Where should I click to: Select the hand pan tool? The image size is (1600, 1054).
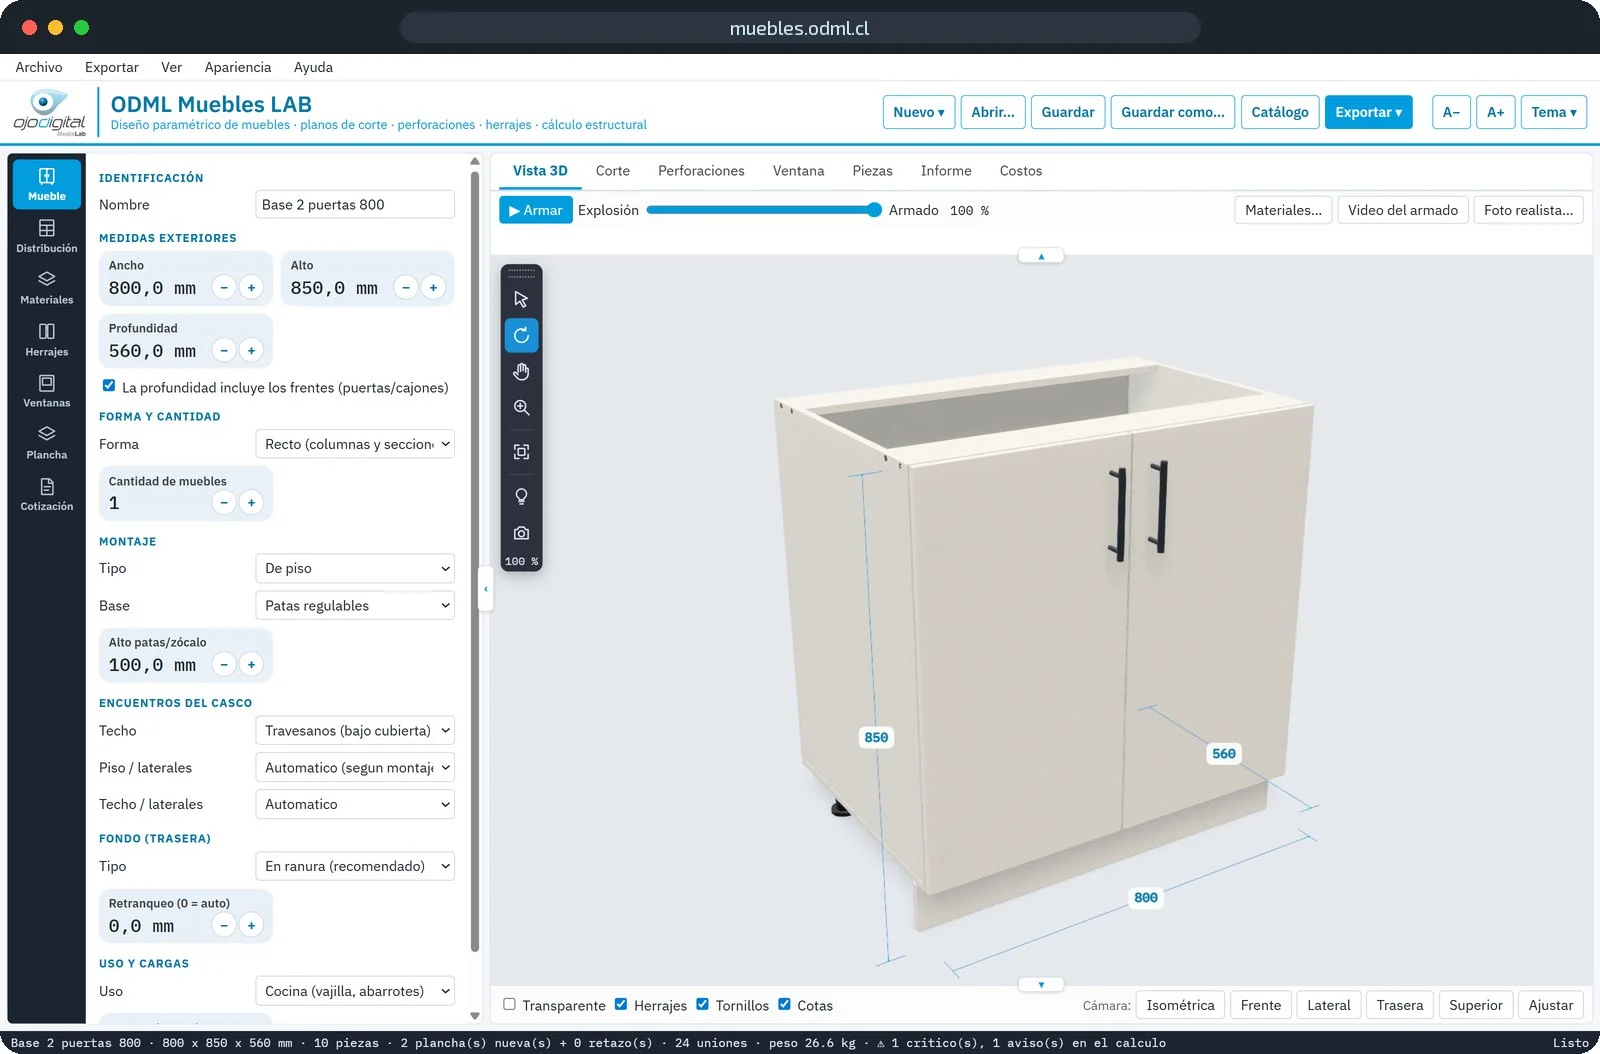click(x=521, y=371)
